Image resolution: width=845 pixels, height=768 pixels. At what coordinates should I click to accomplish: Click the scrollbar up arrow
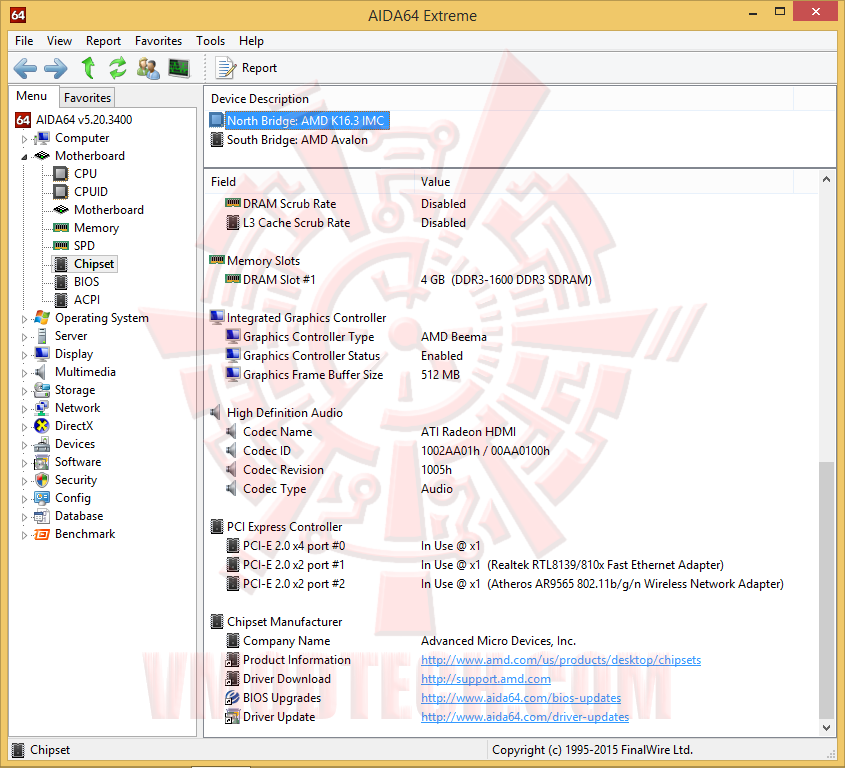[x=826, y=179]
